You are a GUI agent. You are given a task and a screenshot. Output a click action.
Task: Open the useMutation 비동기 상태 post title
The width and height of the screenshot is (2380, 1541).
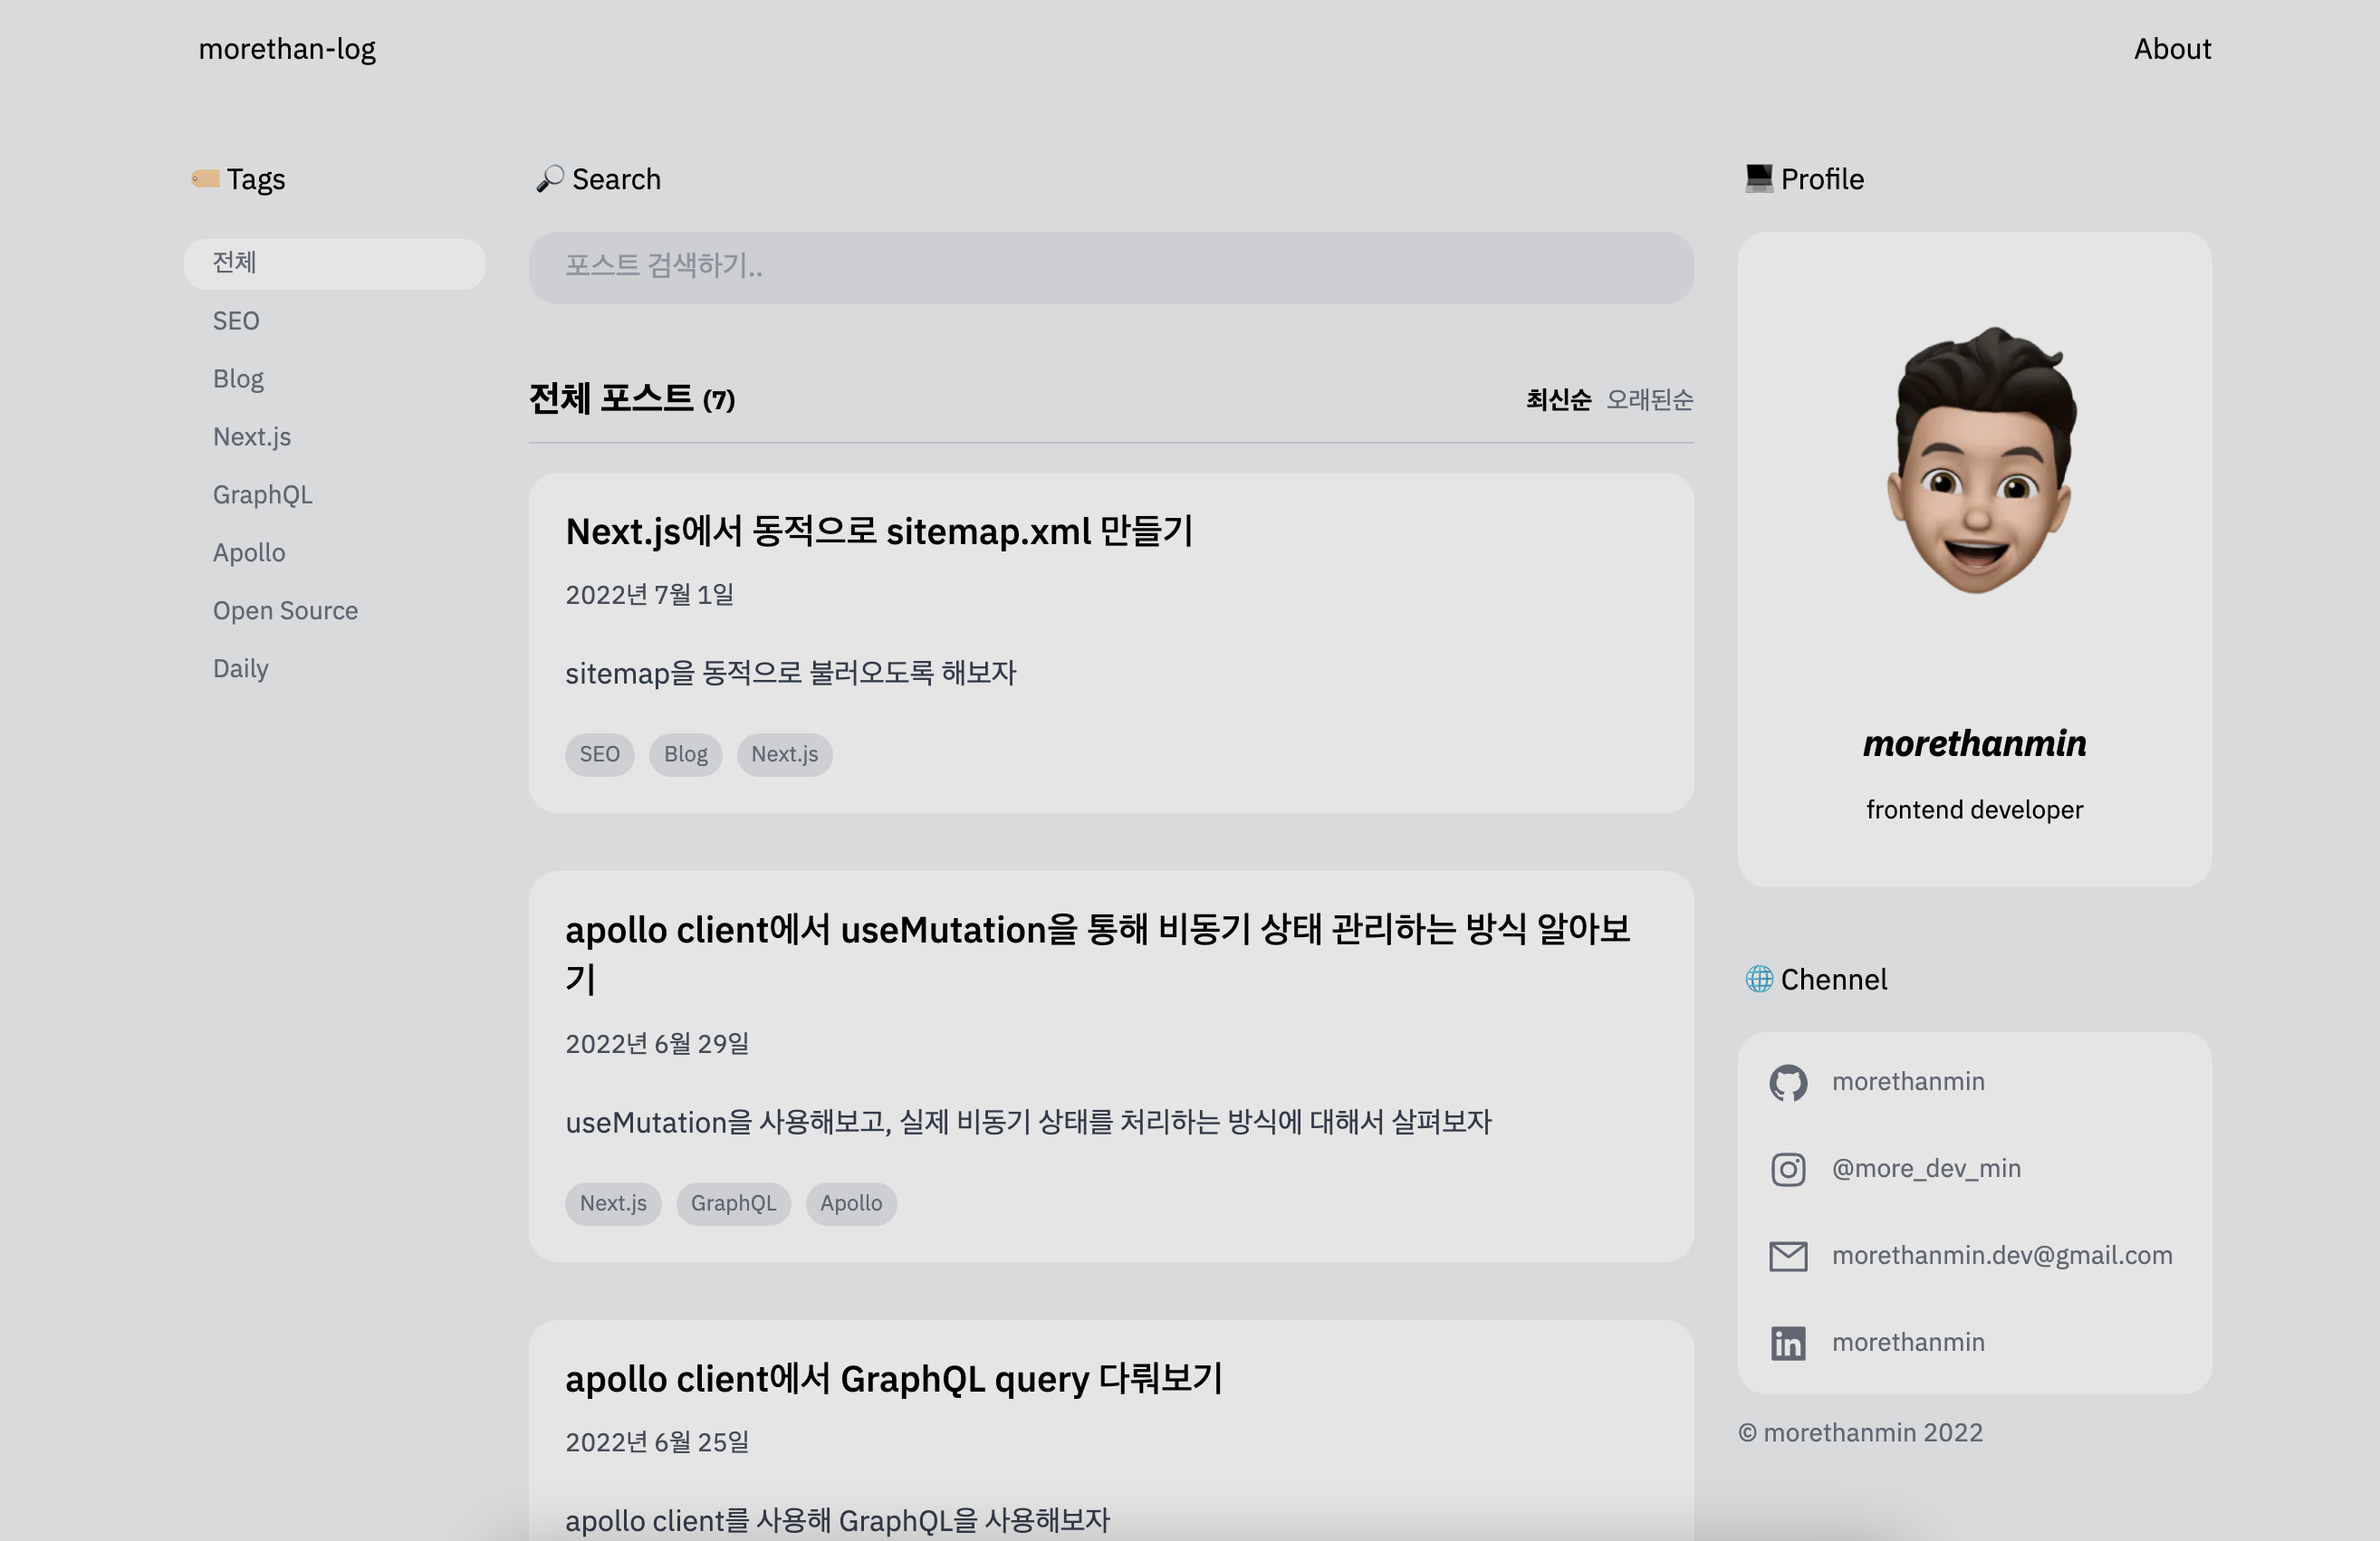(1098, 953)
